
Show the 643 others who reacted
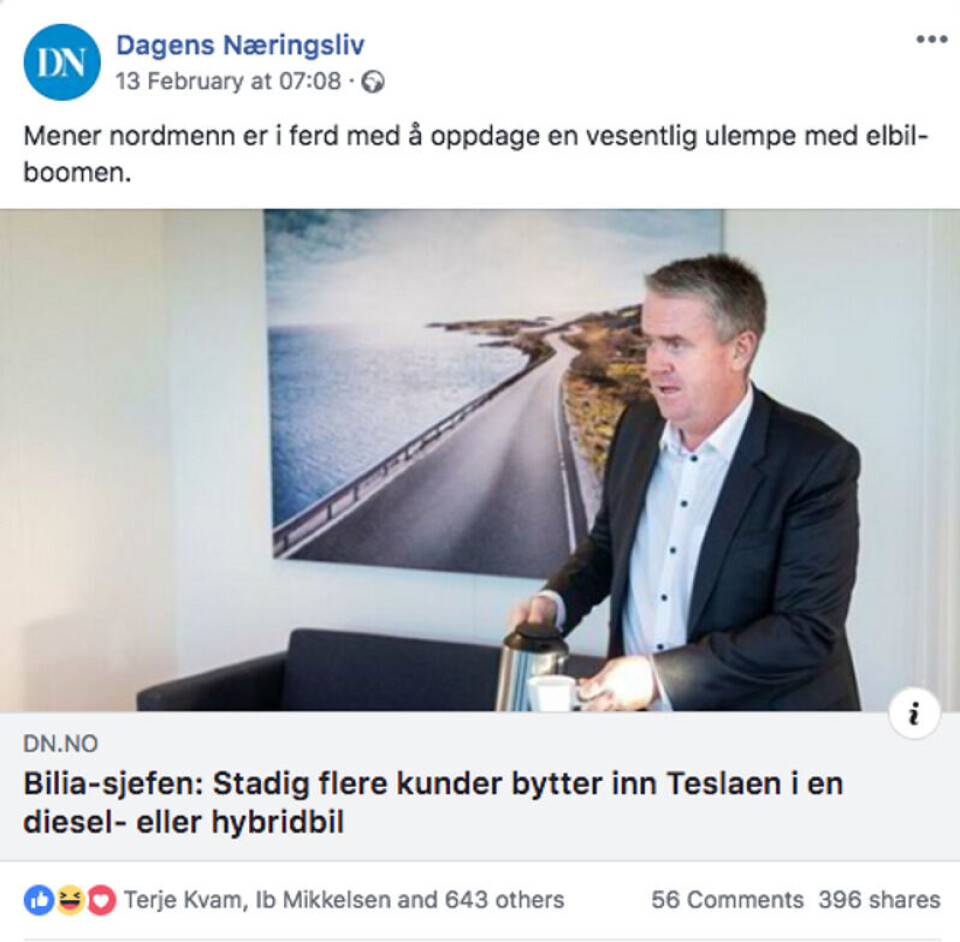[504, 900]
